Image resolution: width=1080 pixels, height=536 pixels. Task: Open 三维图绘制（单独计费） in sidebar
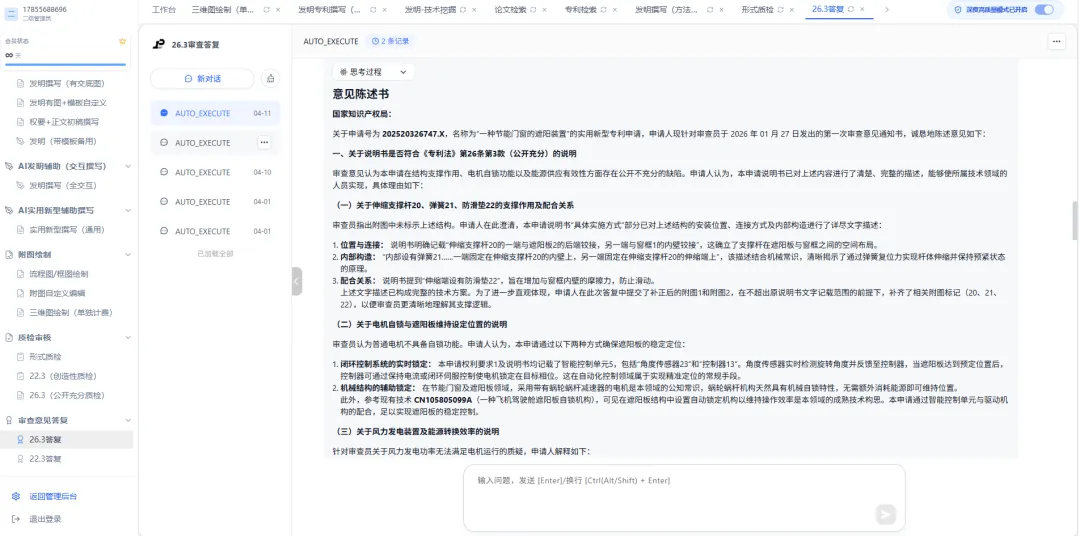coord(71,312)
